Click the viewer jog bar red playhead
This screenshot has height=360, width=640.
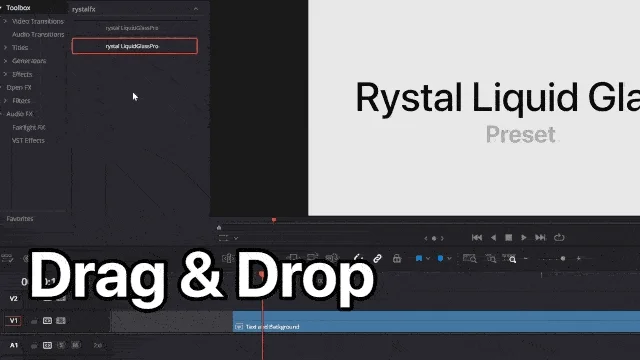point(274,220)
